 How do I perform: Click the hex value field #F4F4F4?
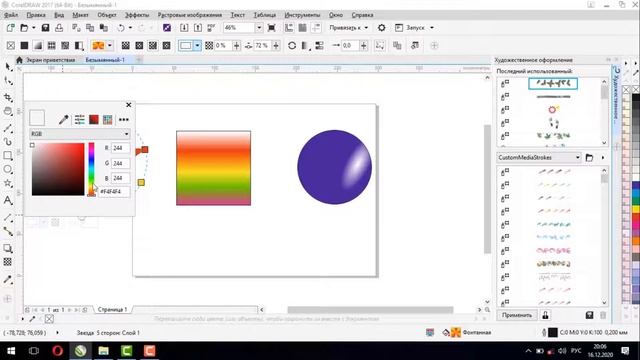114,191
